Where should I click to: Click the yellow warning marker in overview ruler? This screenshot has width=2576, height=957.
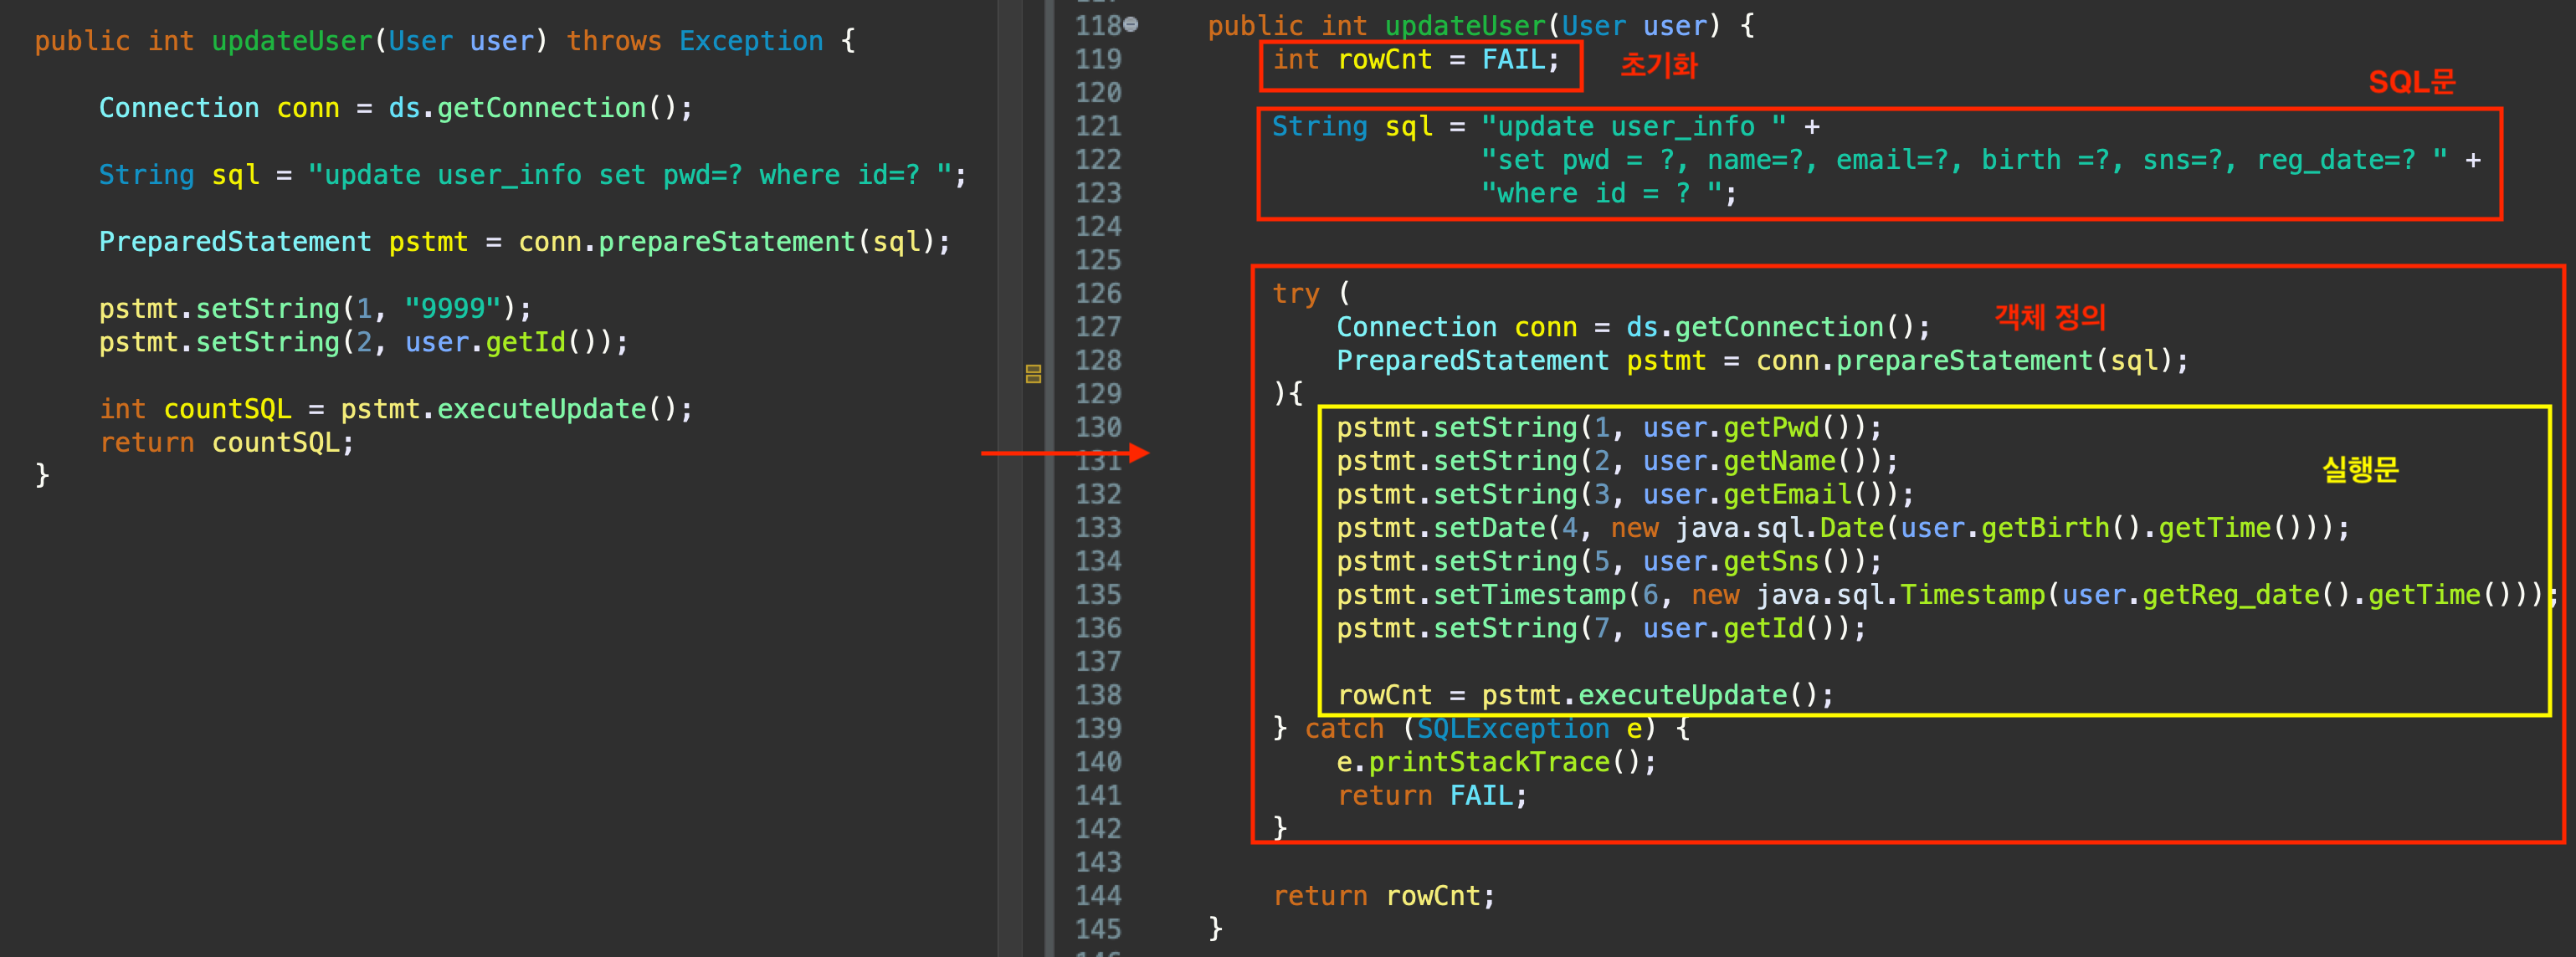1033,374
